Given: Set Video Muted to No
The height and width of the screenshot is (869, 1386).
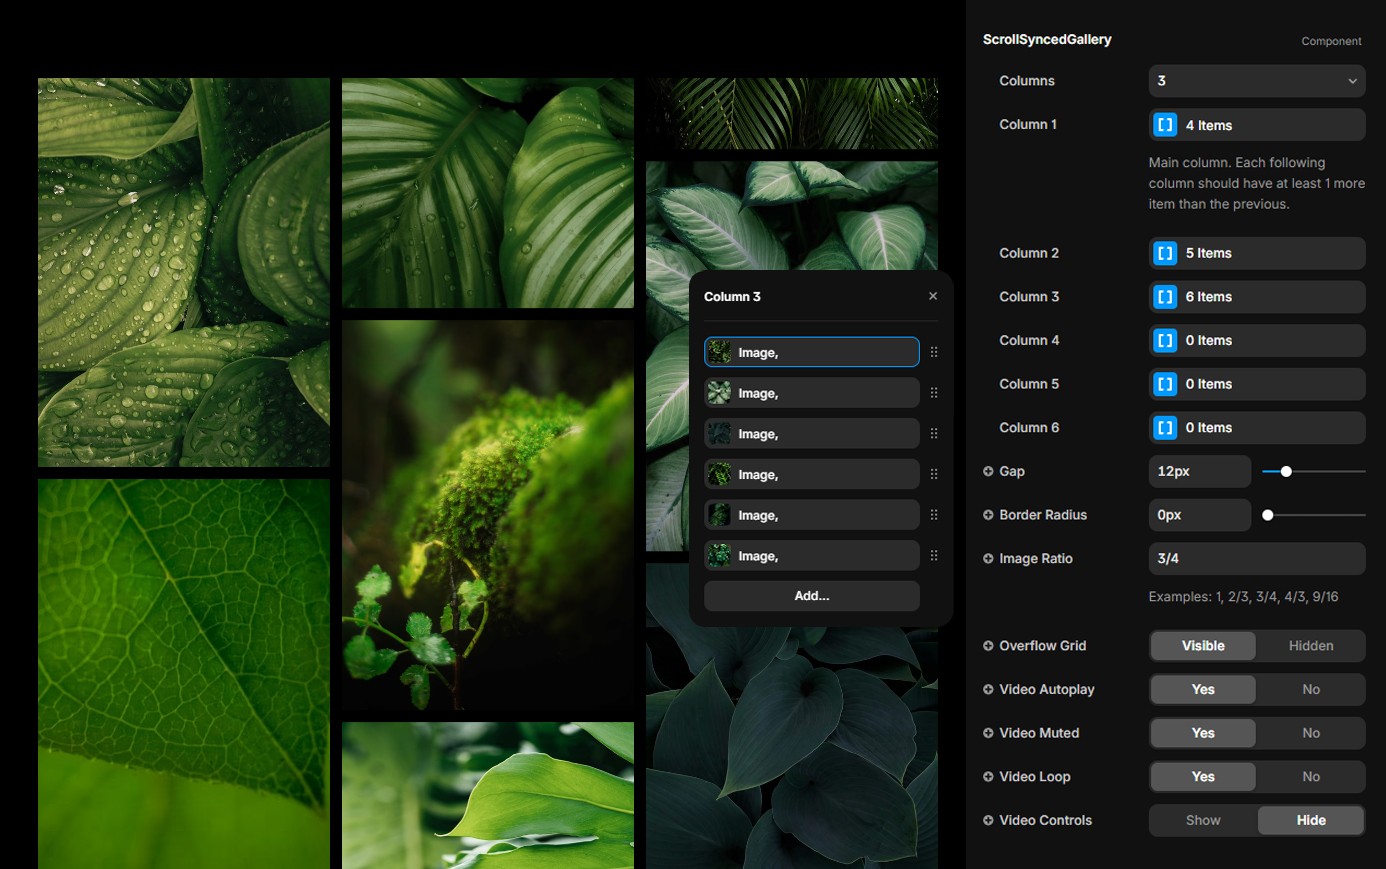Looking at the screenshot, I should 1311,733.
